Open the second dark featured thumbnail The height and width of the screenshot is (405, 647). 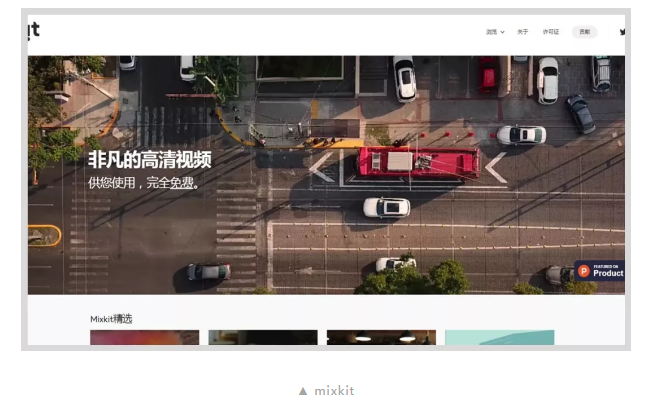coord(262,337)
